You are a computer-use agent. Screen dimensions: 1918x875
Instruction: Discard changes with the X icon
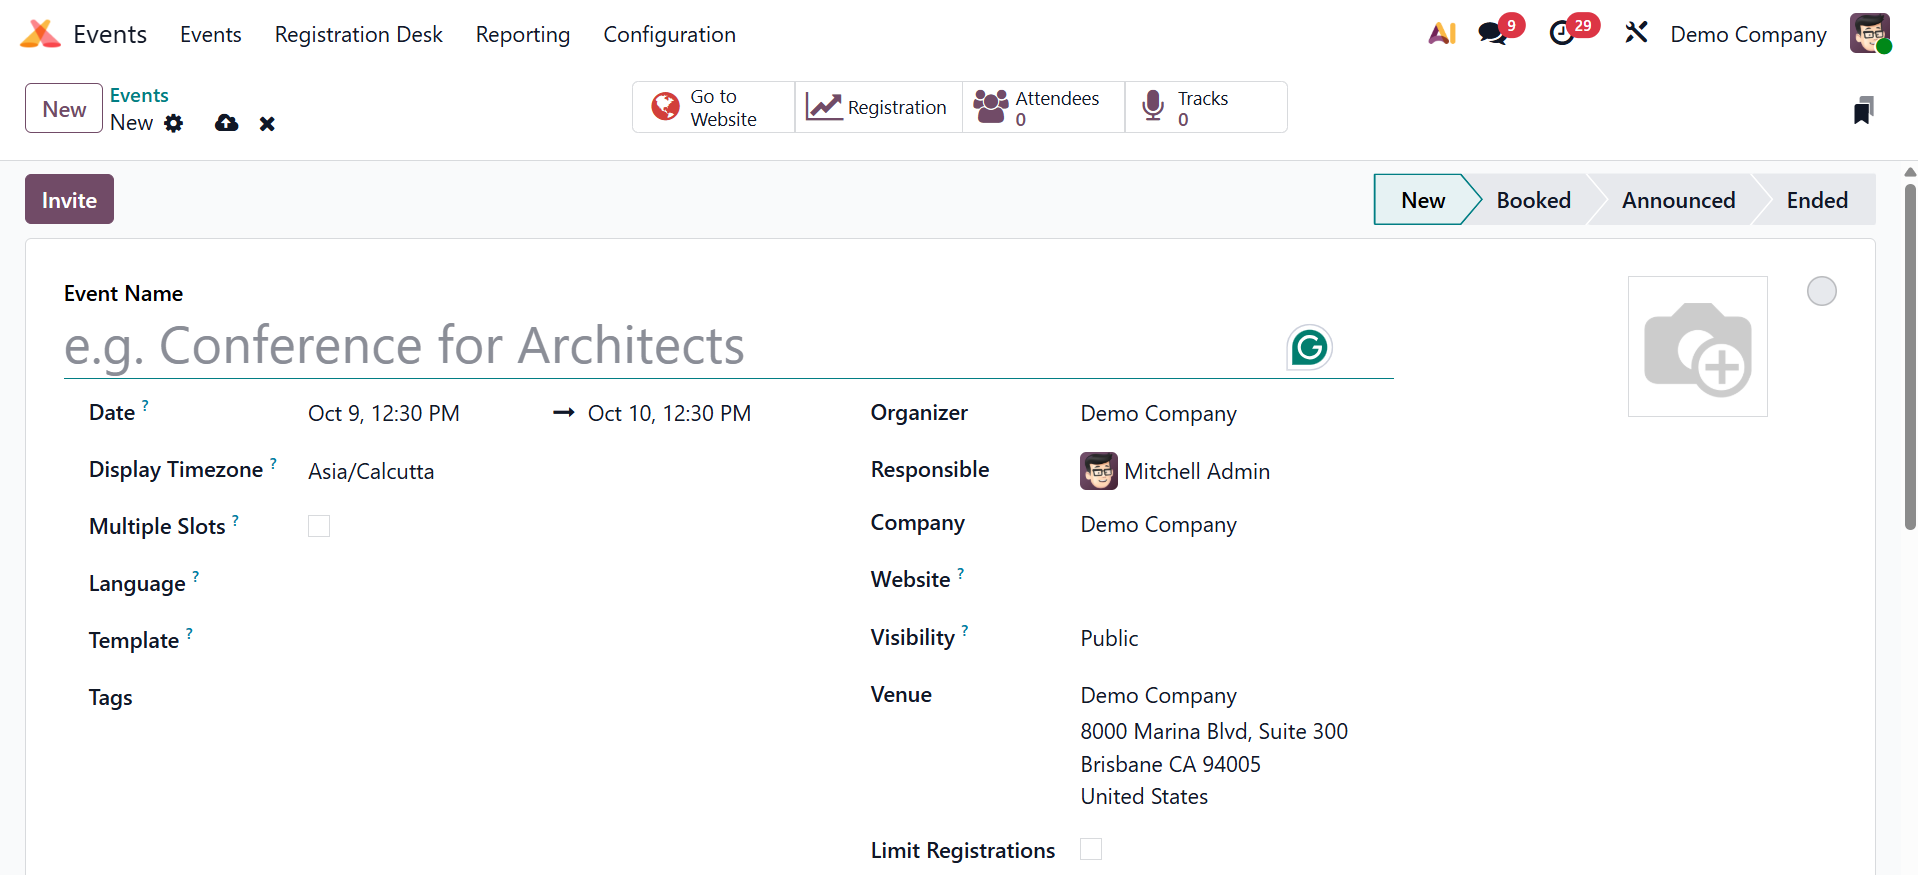point(267,124)
